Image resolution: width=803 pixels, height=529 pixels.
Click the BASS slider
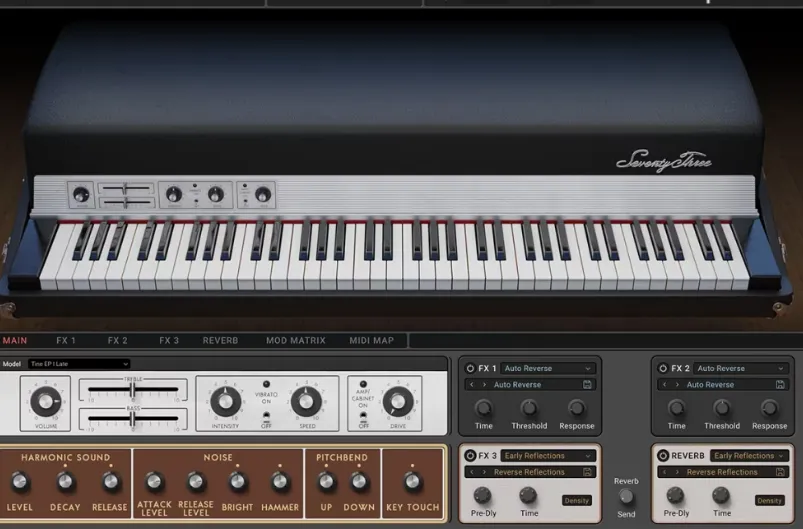[133, 419]
